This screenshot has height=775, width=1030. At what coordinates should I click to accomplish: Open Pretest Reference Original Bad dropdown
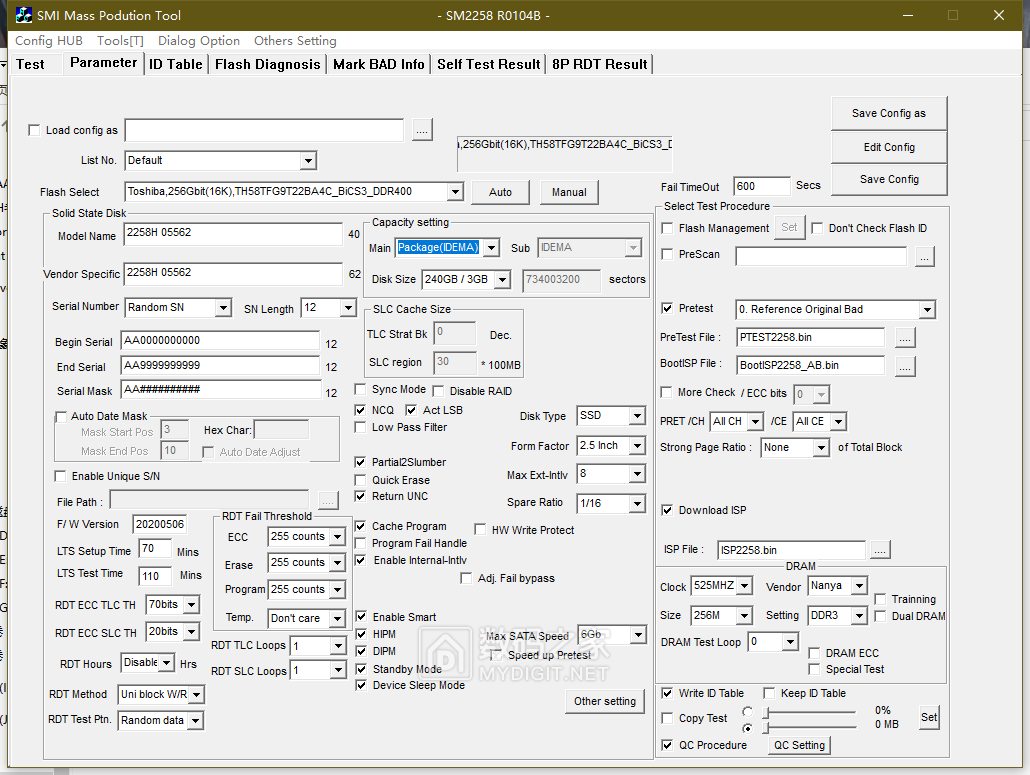point(927,309)
